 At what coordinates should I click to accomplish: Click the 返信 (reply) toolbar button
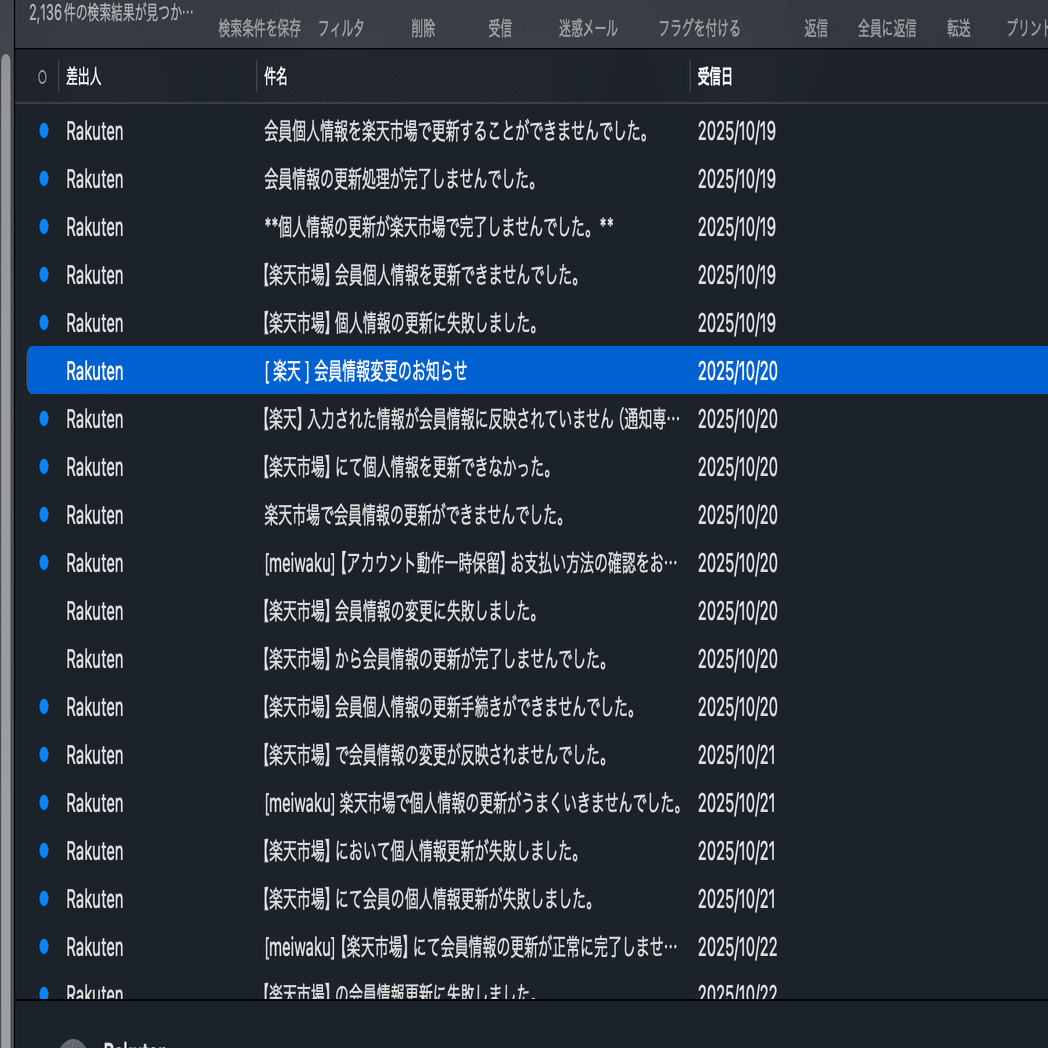click(816, 28)
